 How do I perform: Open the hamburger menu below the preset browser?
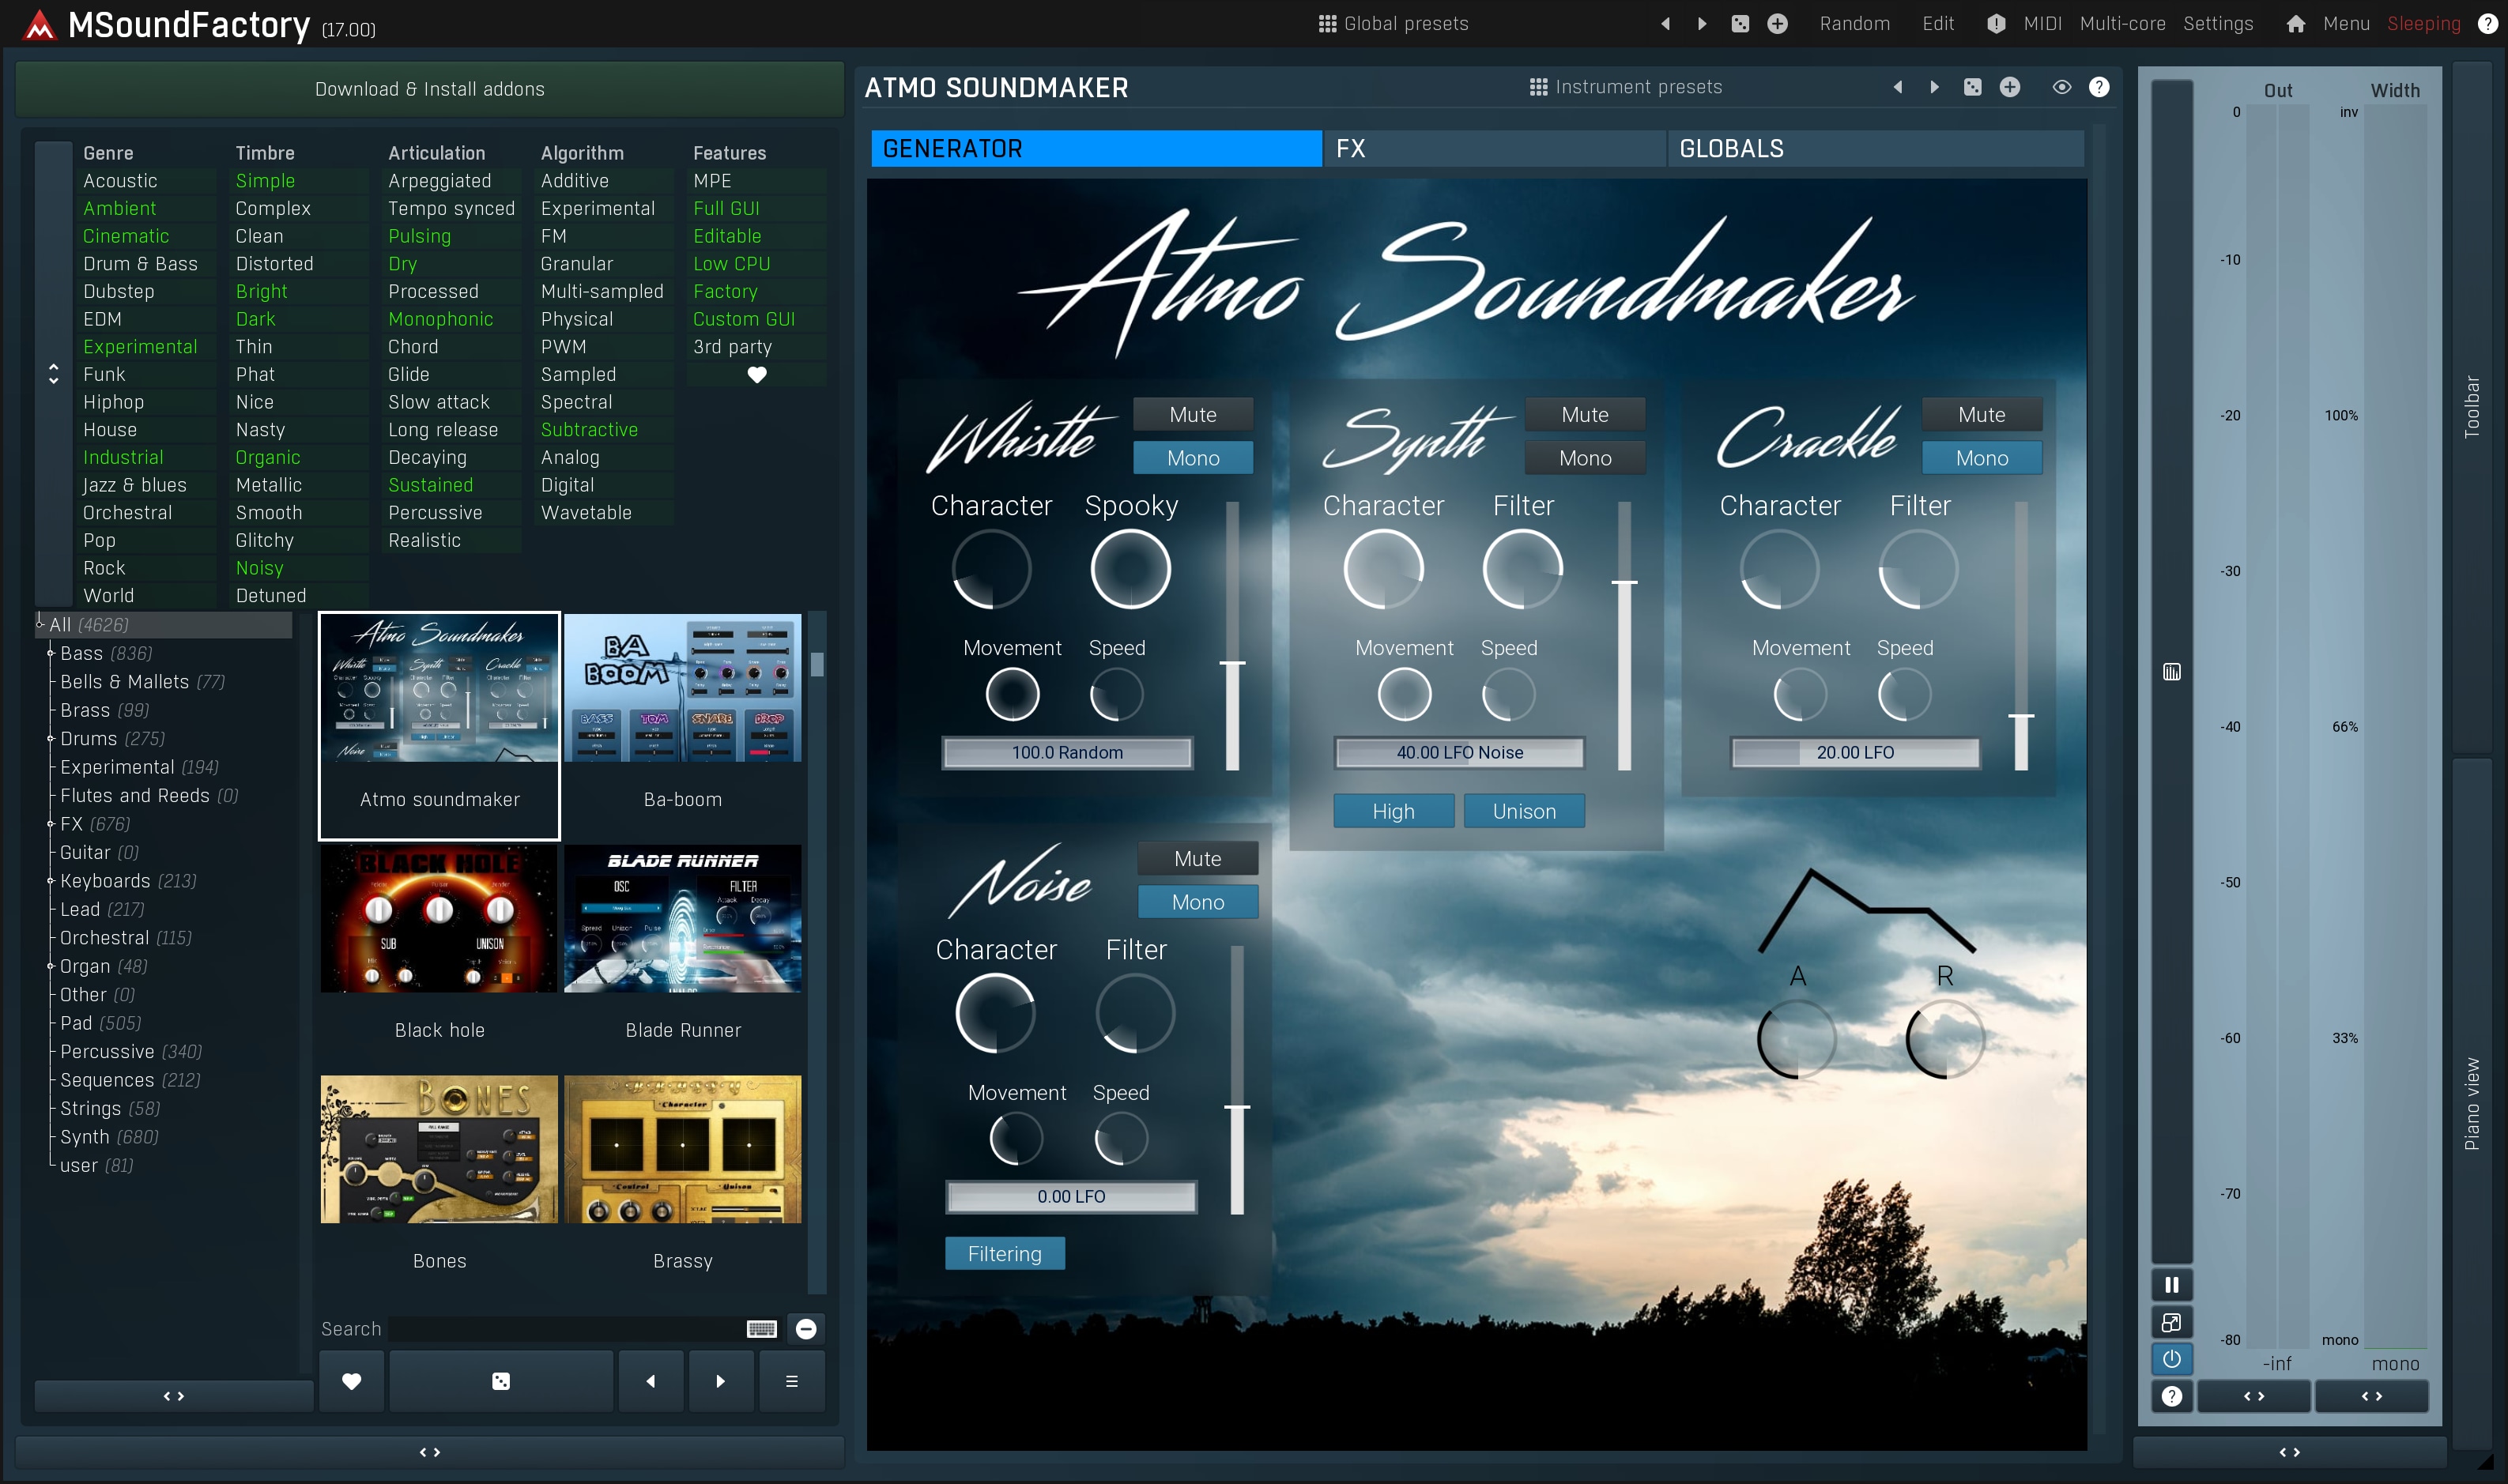791,1382
